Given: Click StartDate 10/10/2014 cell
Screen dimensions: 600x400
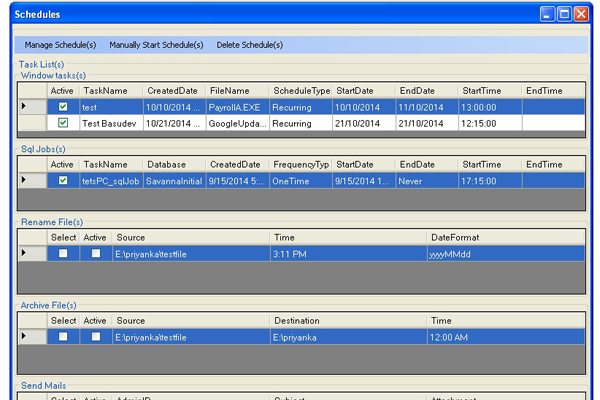Looking at the screenshot, I should (x=364, y=107).
